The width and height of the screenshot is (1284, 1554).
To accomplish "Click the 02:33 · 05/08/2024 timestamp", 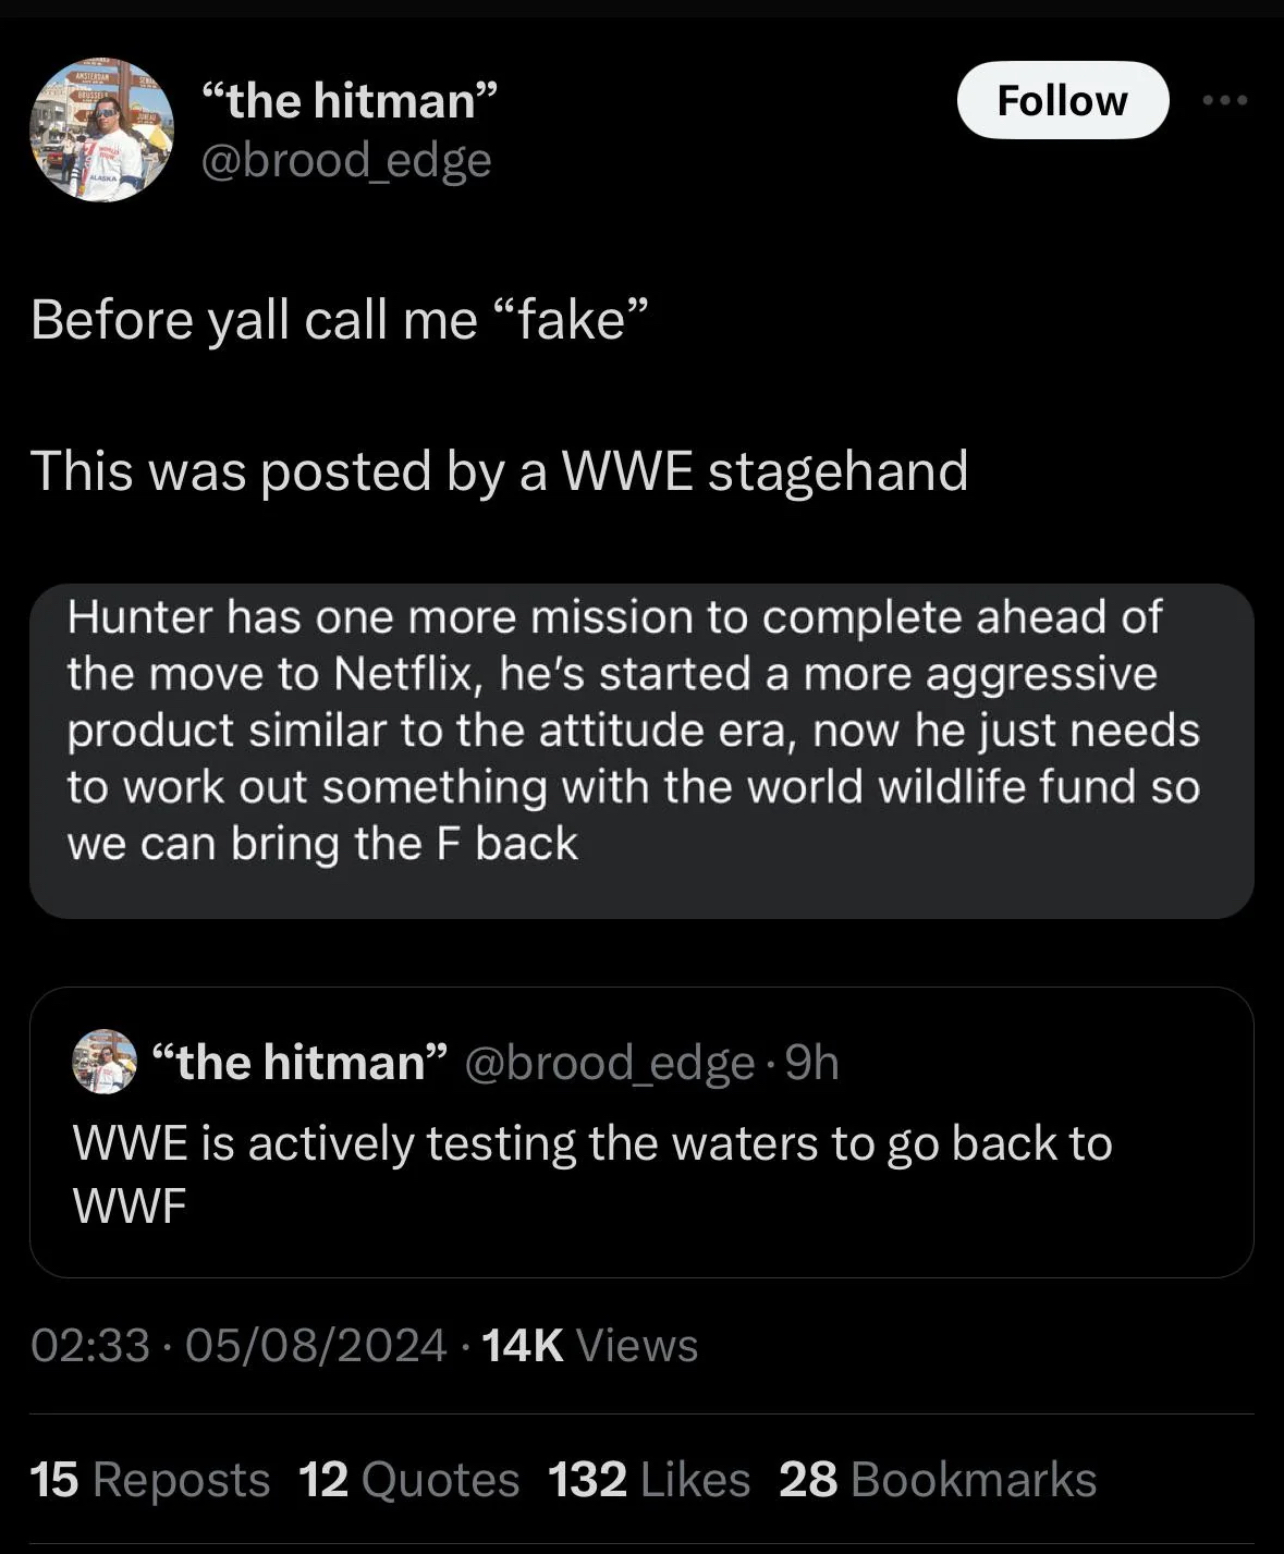I will (x=238, y=1345).
